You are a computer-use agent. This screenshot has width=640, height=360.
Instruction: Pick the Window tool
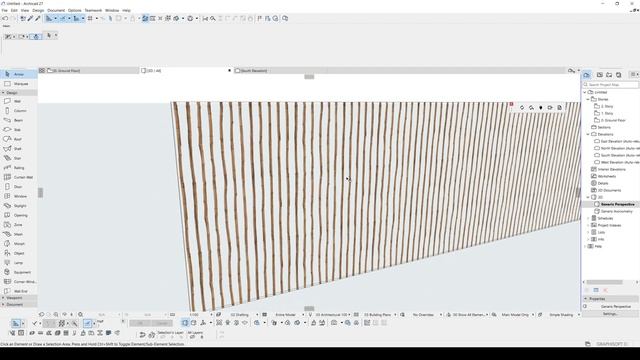tap(19, 196)
